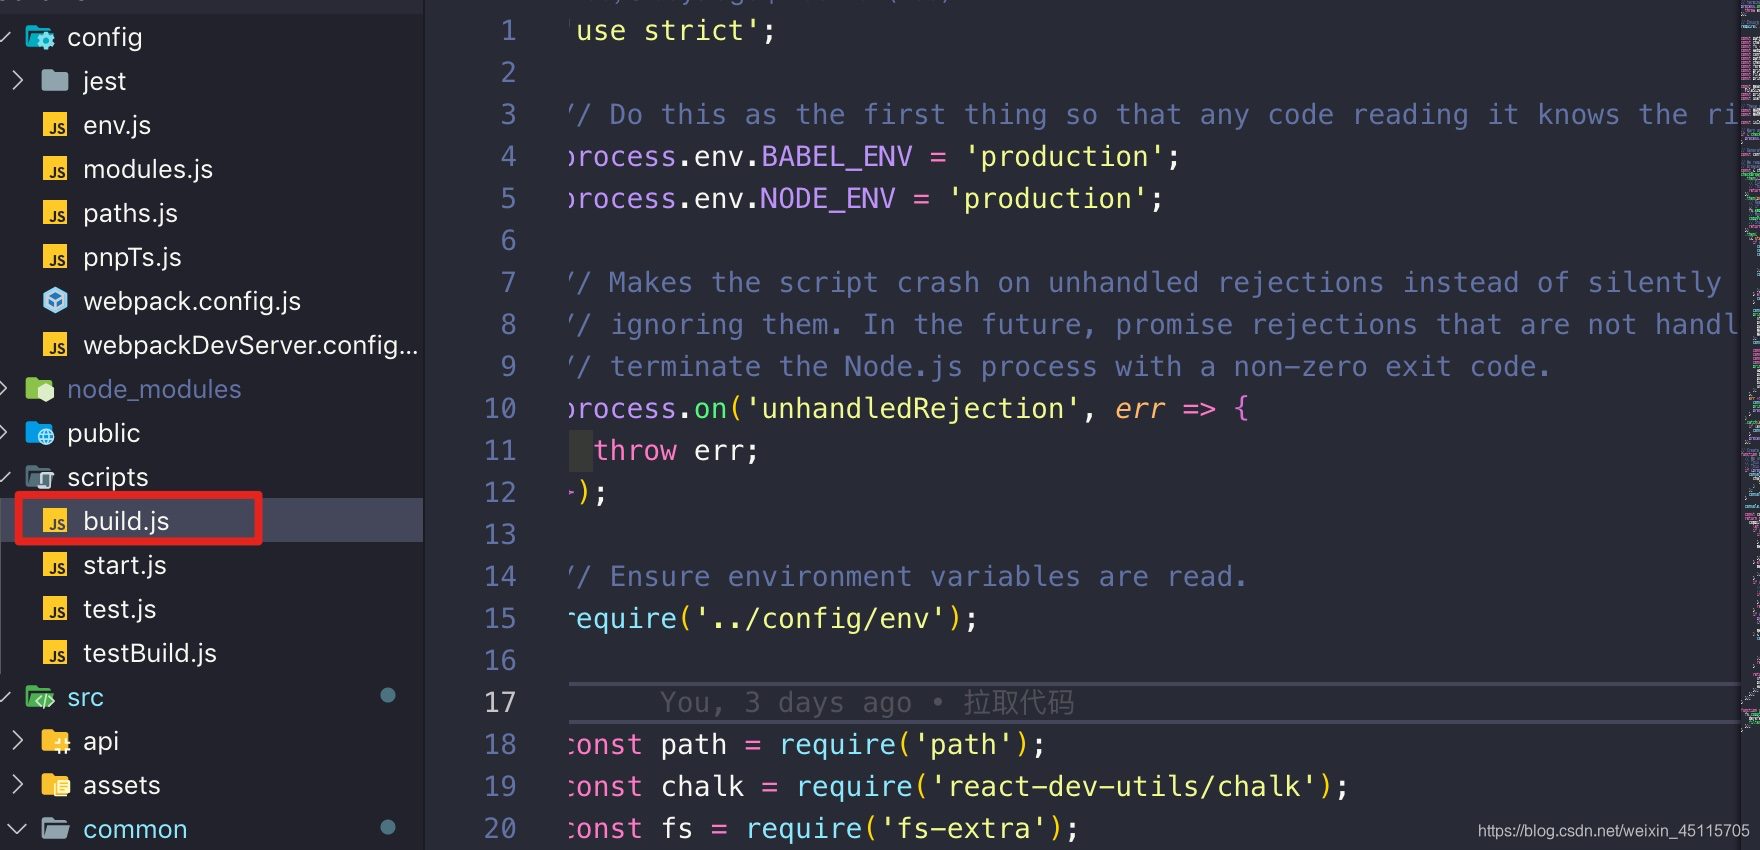
Task: Click the 'path' variable on line 18
Action: click(x=693, y=744)
